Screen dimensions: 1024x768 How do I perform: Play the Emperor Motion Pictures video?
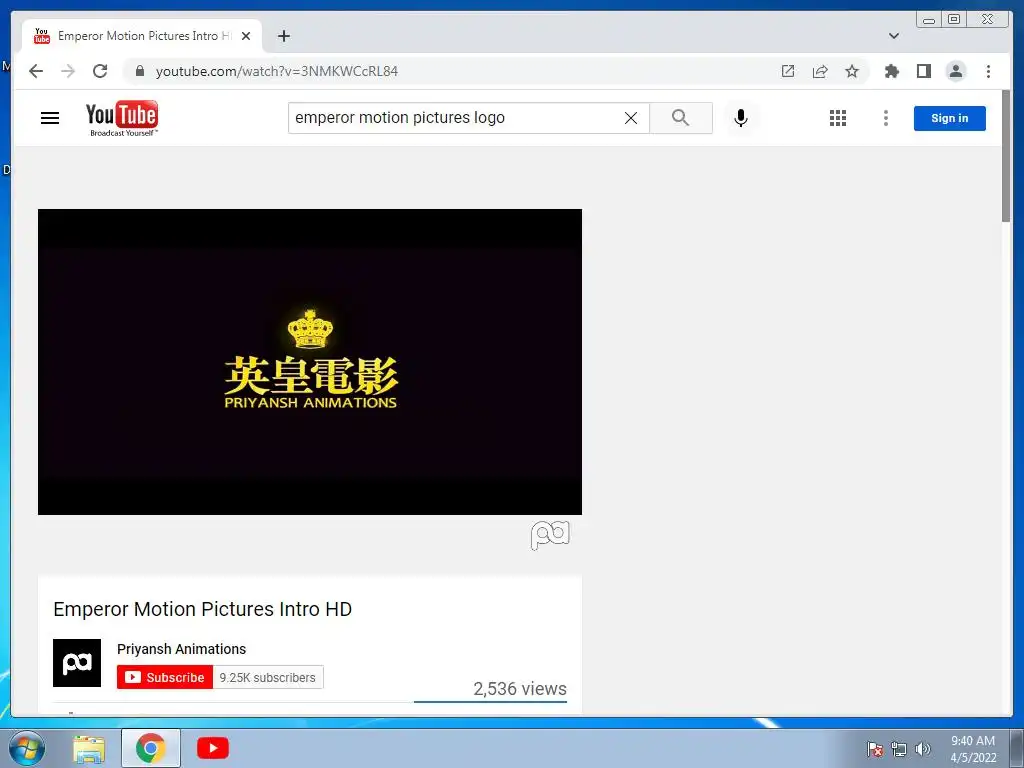point(310,362)
